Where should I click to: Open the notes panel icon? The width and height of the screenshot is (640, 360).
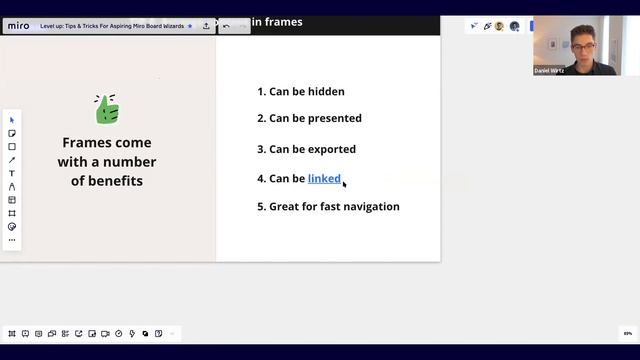(x=92, y=333)
